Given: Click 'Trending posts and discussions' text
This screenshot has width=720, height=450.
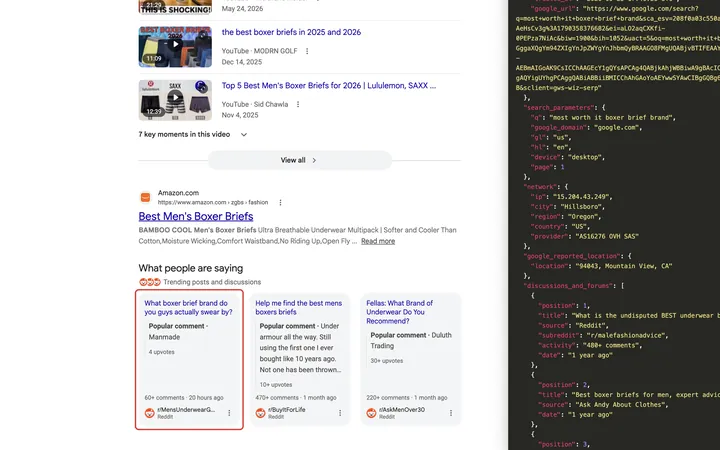Looking at the screenshot, I should 212,282.
